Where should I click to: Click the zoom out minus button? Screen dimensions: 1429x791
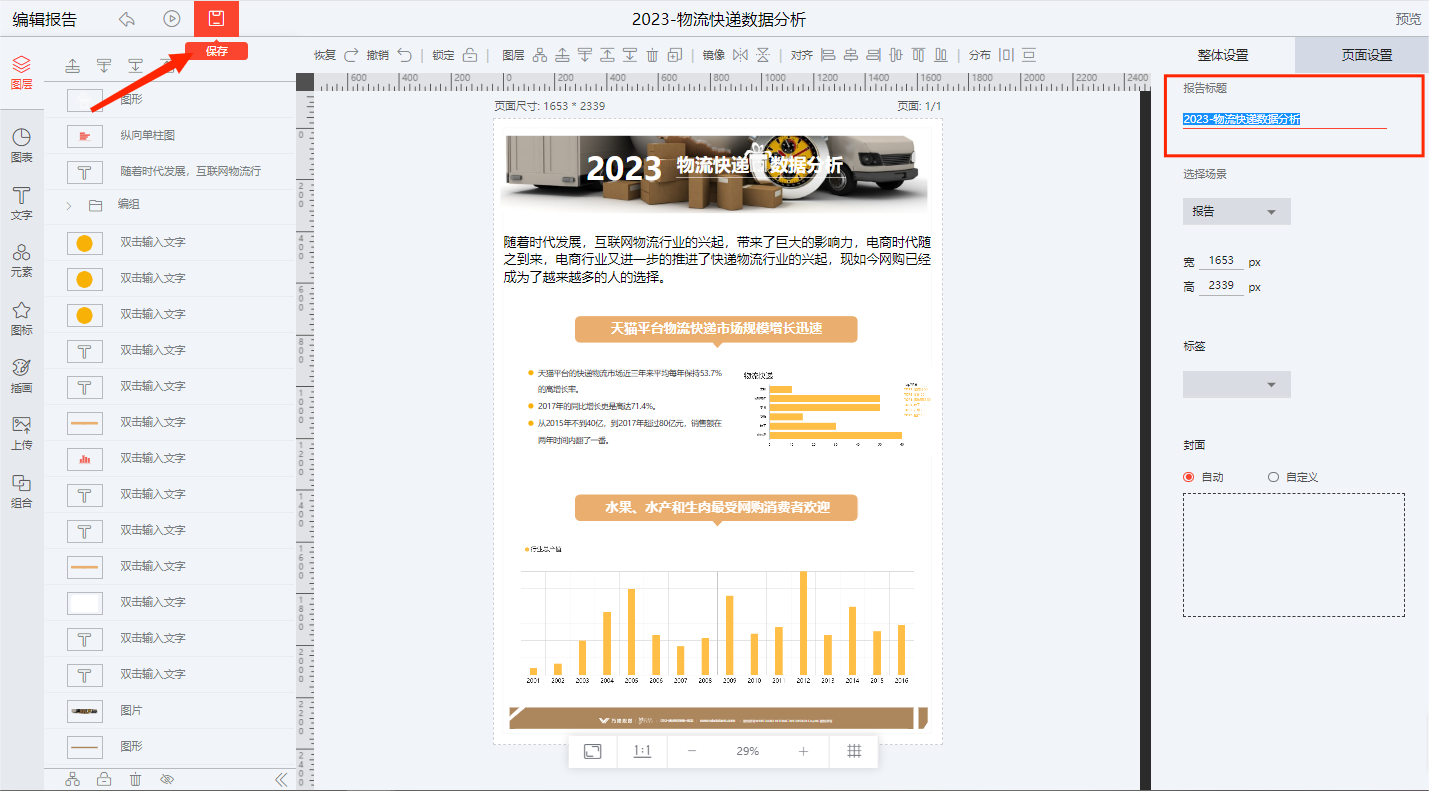click(692, 751)
